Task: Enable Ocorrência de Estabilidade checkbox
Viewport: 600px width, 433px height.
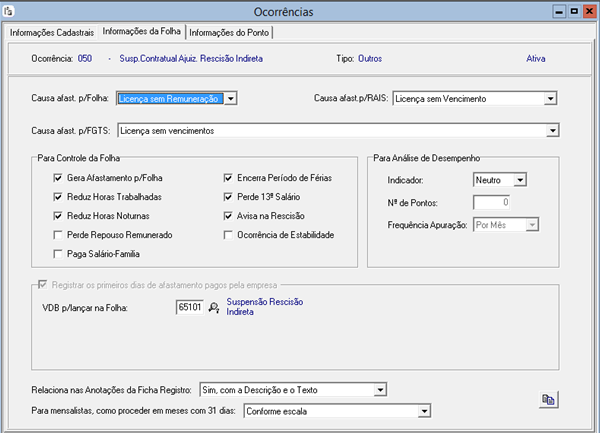Action: click(x=228, y=235)
